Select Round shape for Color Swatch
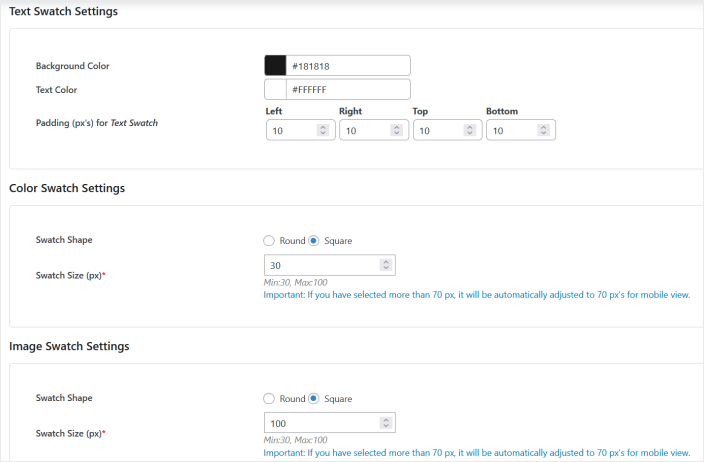 [268, 241]
